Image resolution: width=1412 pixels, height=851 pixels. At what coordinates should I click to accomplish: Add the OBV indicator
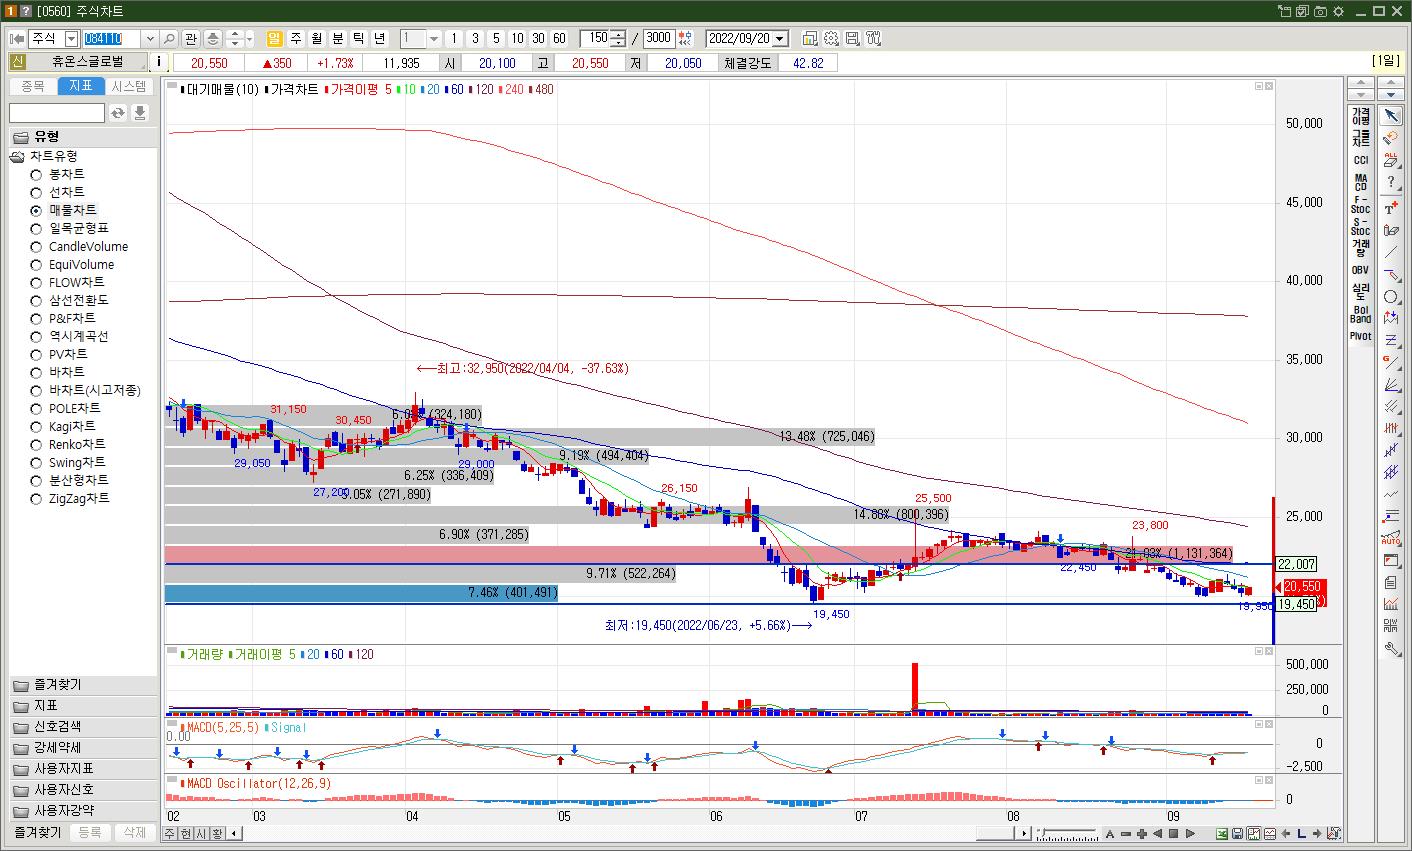click(x=1360, y=270)
